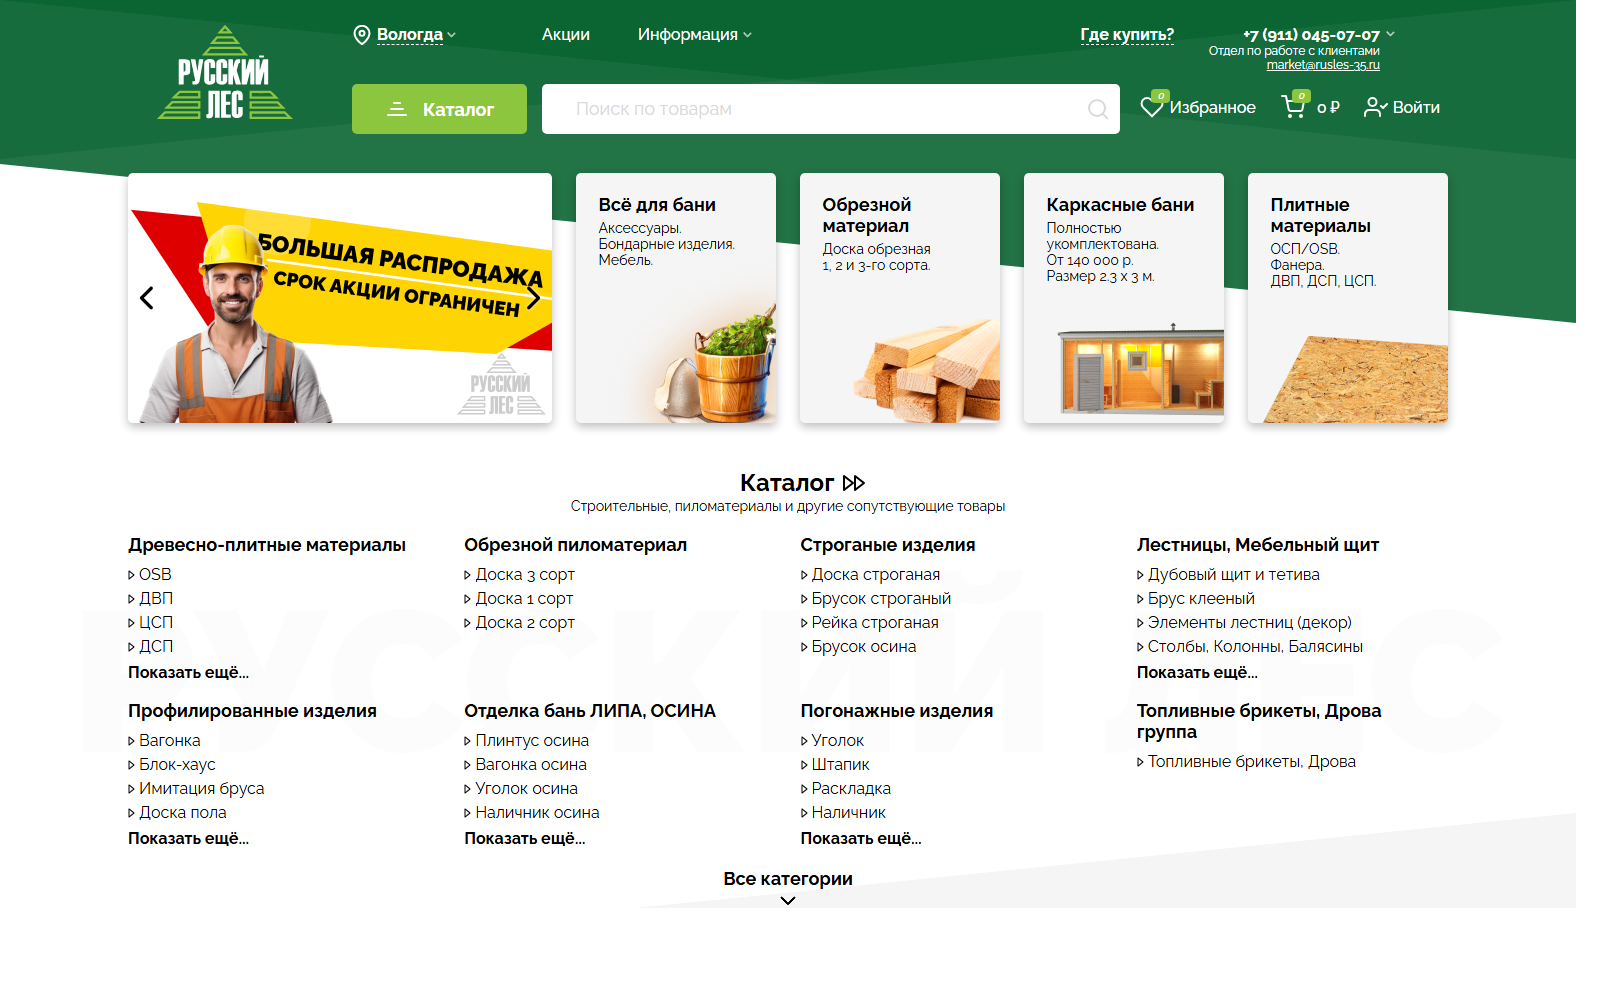The width and height of the screenshot is (1600, 1000).
Task: Click the search magnifier icon
Action: click(1097, 109)
